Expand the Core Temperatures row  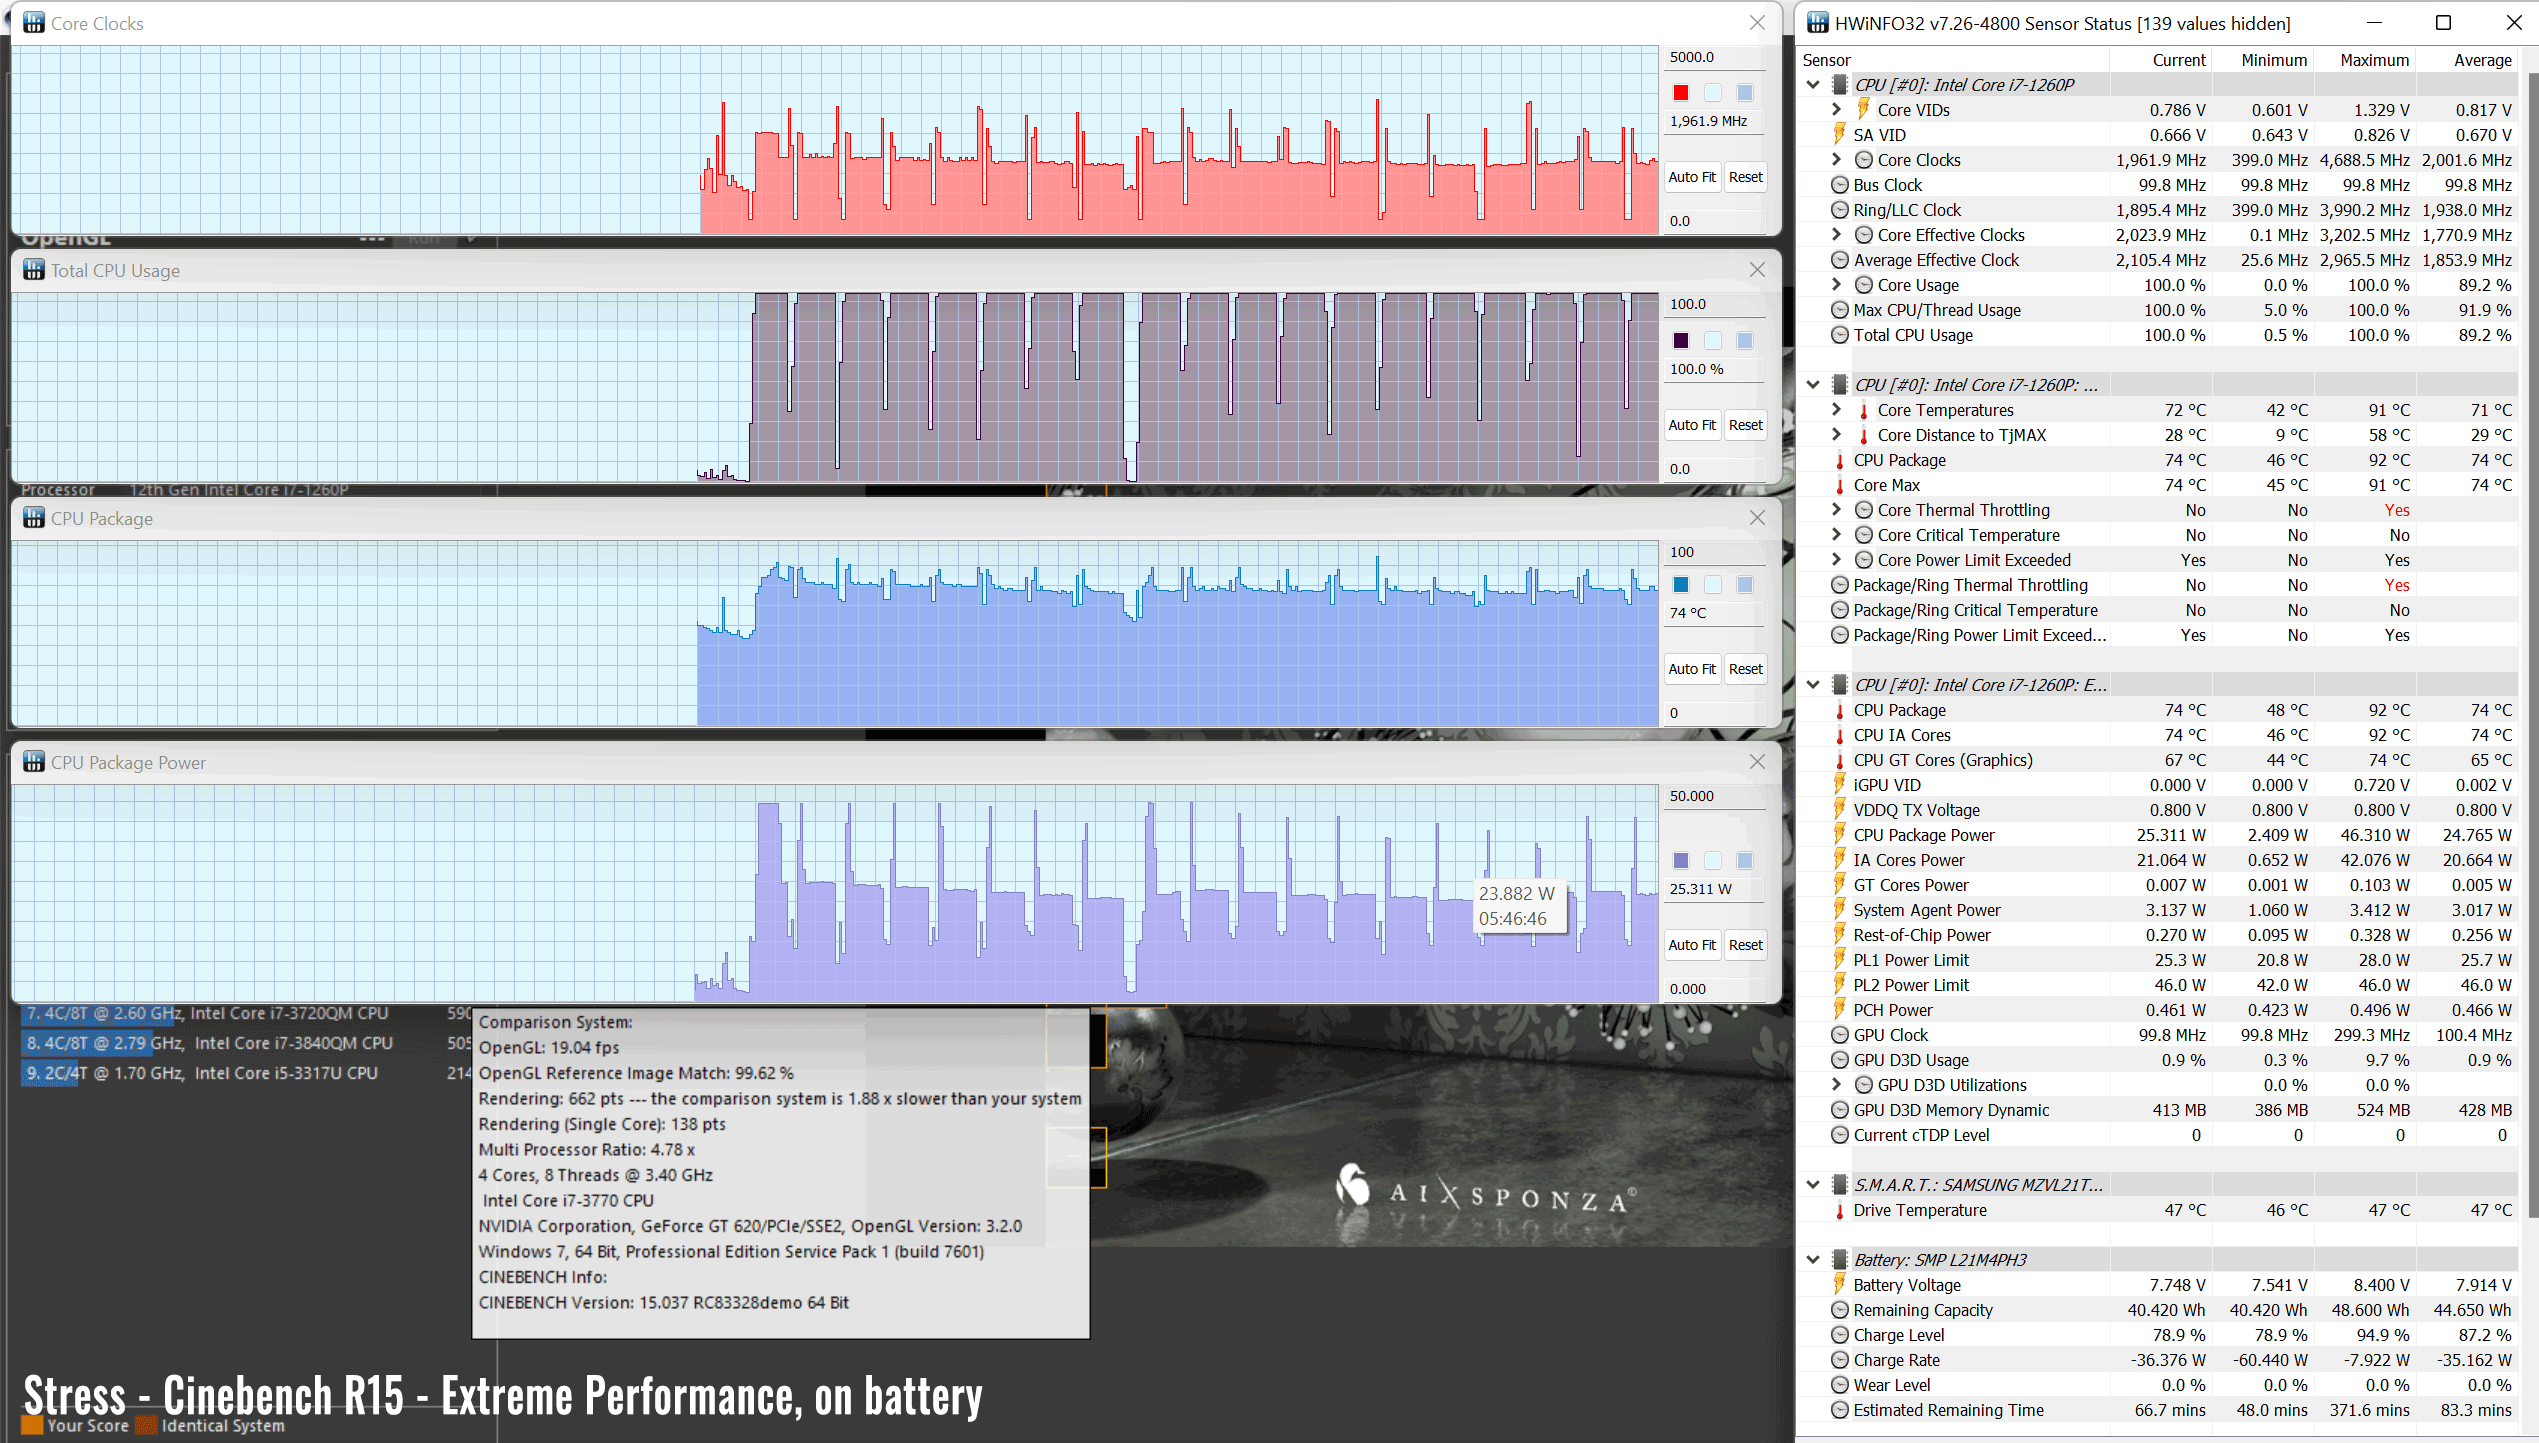pyautogui.click(x=1837, y=410)
